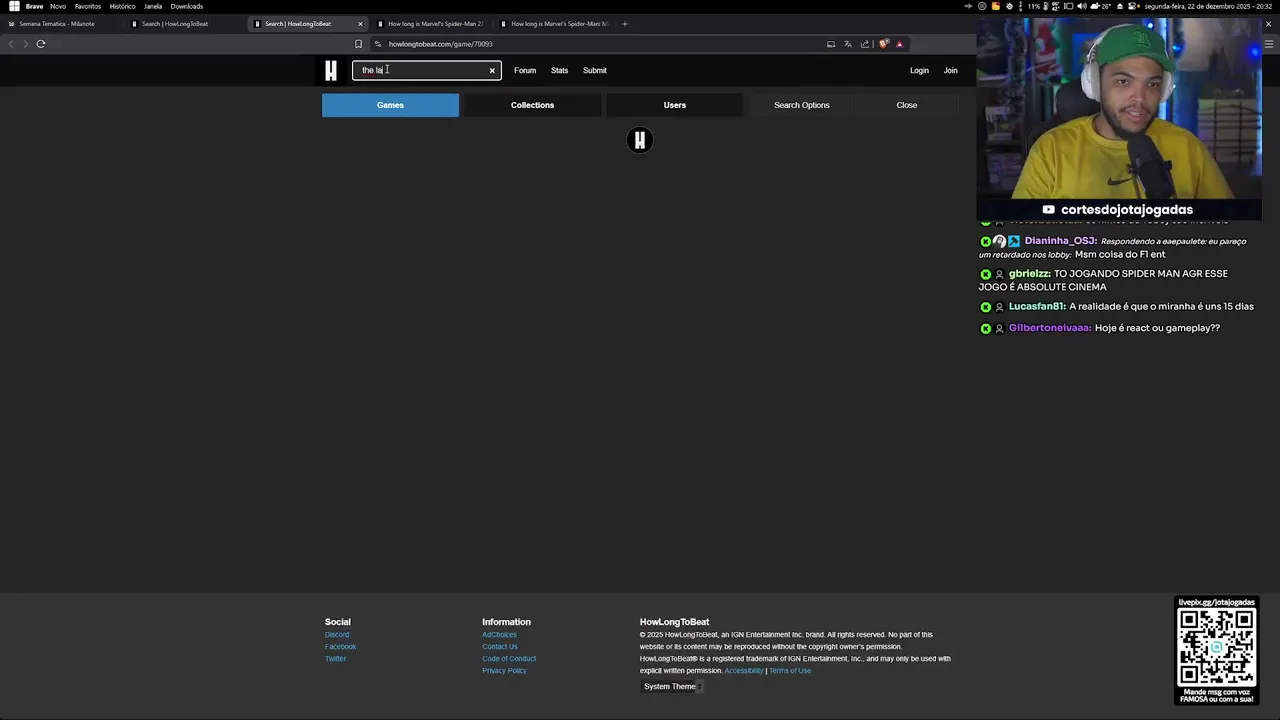Close the search overlay with Close button
This screenshot has width=1280, height=720.
tap(907, 105)
